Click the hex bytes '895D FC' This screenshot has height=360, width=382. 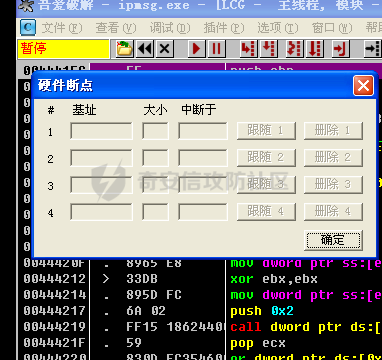click(154, 295)
